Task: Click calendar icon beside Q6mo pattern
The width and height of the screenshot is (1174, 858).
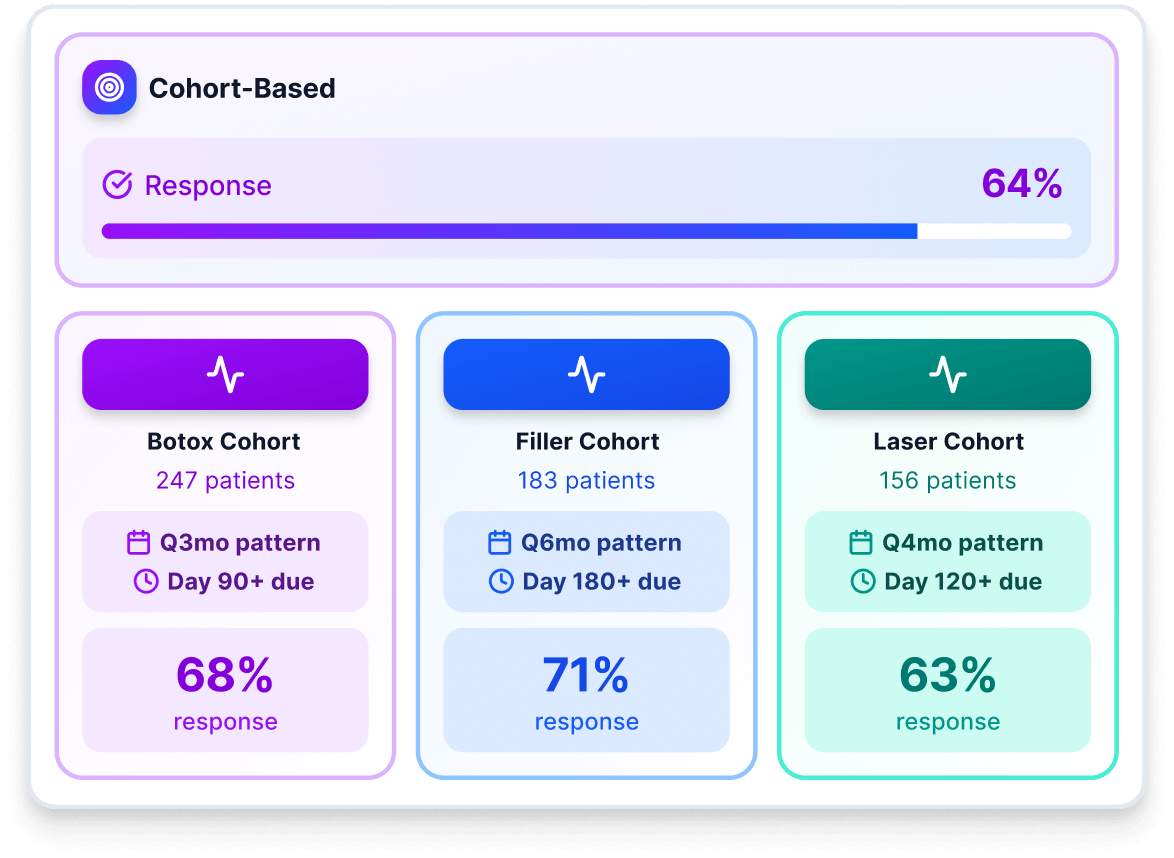Action: pyautogui.click(x=500, y=543)
